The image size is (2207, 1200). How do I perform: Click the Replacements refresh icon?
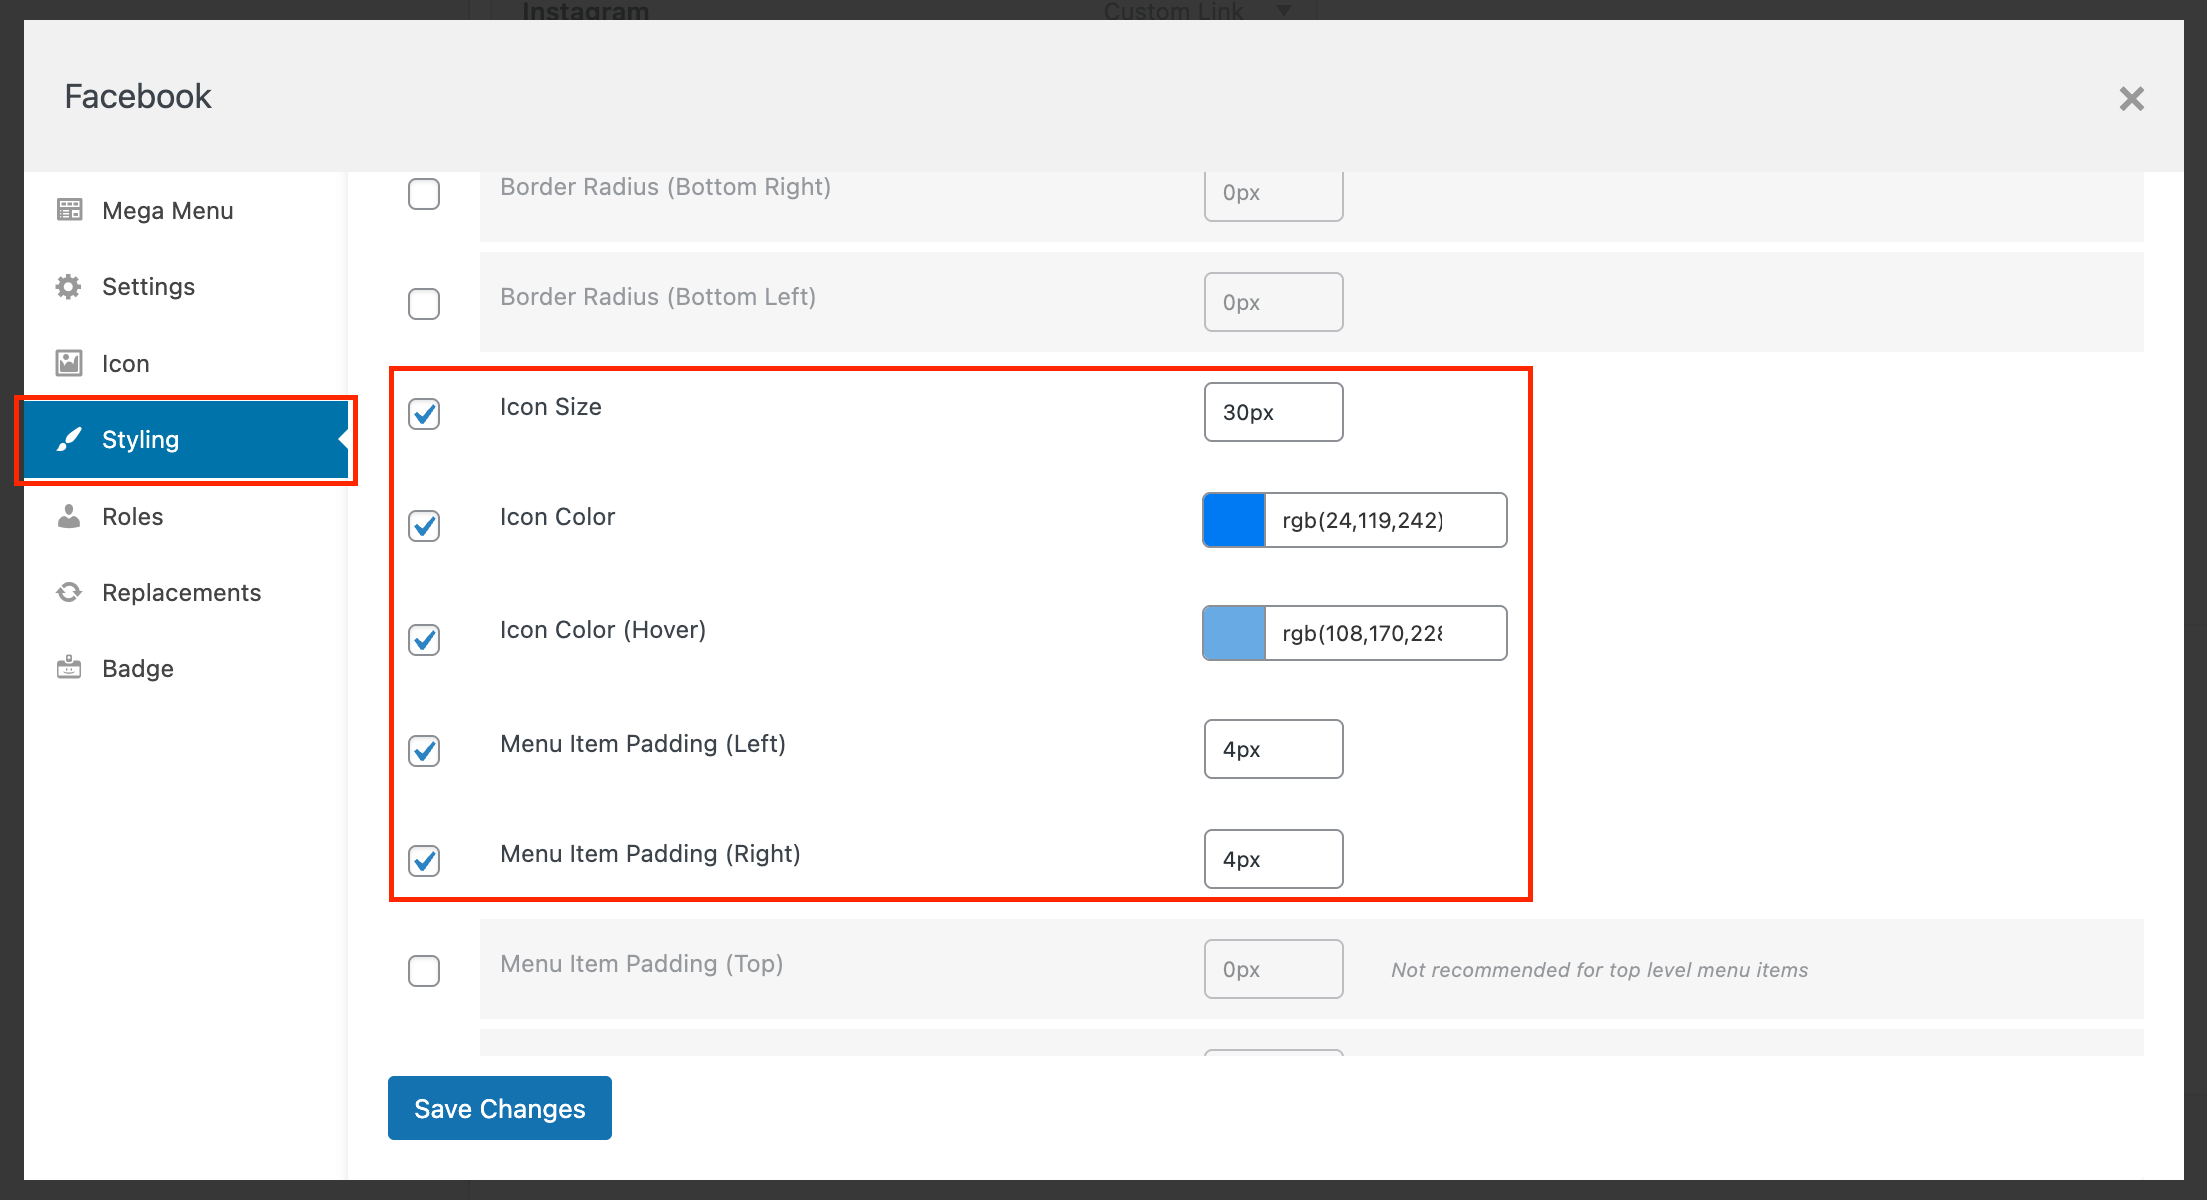(x=69, y=592)
